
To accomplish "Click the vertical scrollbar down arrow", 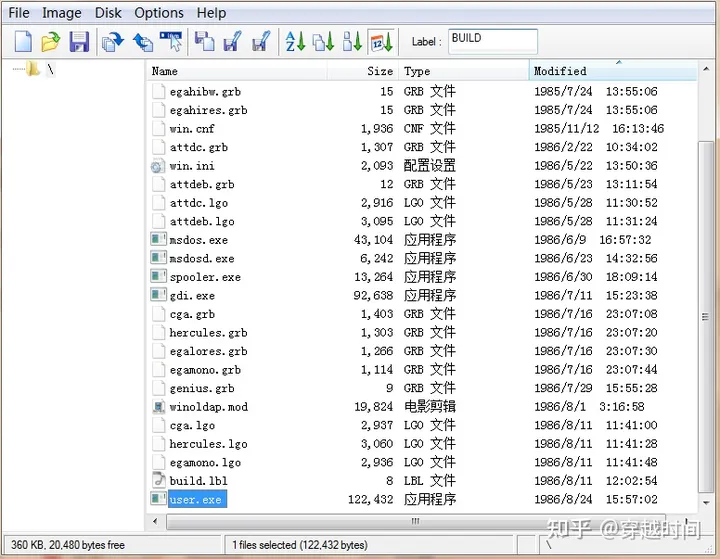I will pos(706,503).
